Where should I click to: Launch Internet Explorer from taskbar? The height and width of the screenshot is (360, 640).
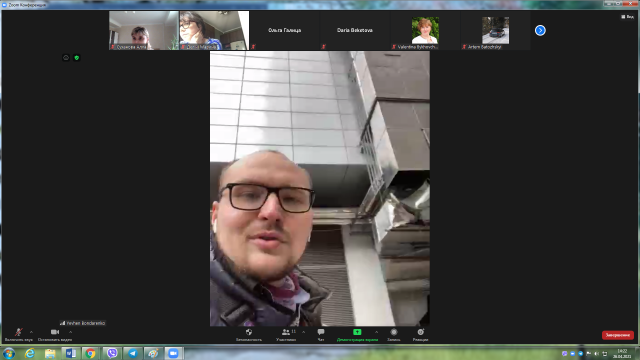tap(30, 353)
